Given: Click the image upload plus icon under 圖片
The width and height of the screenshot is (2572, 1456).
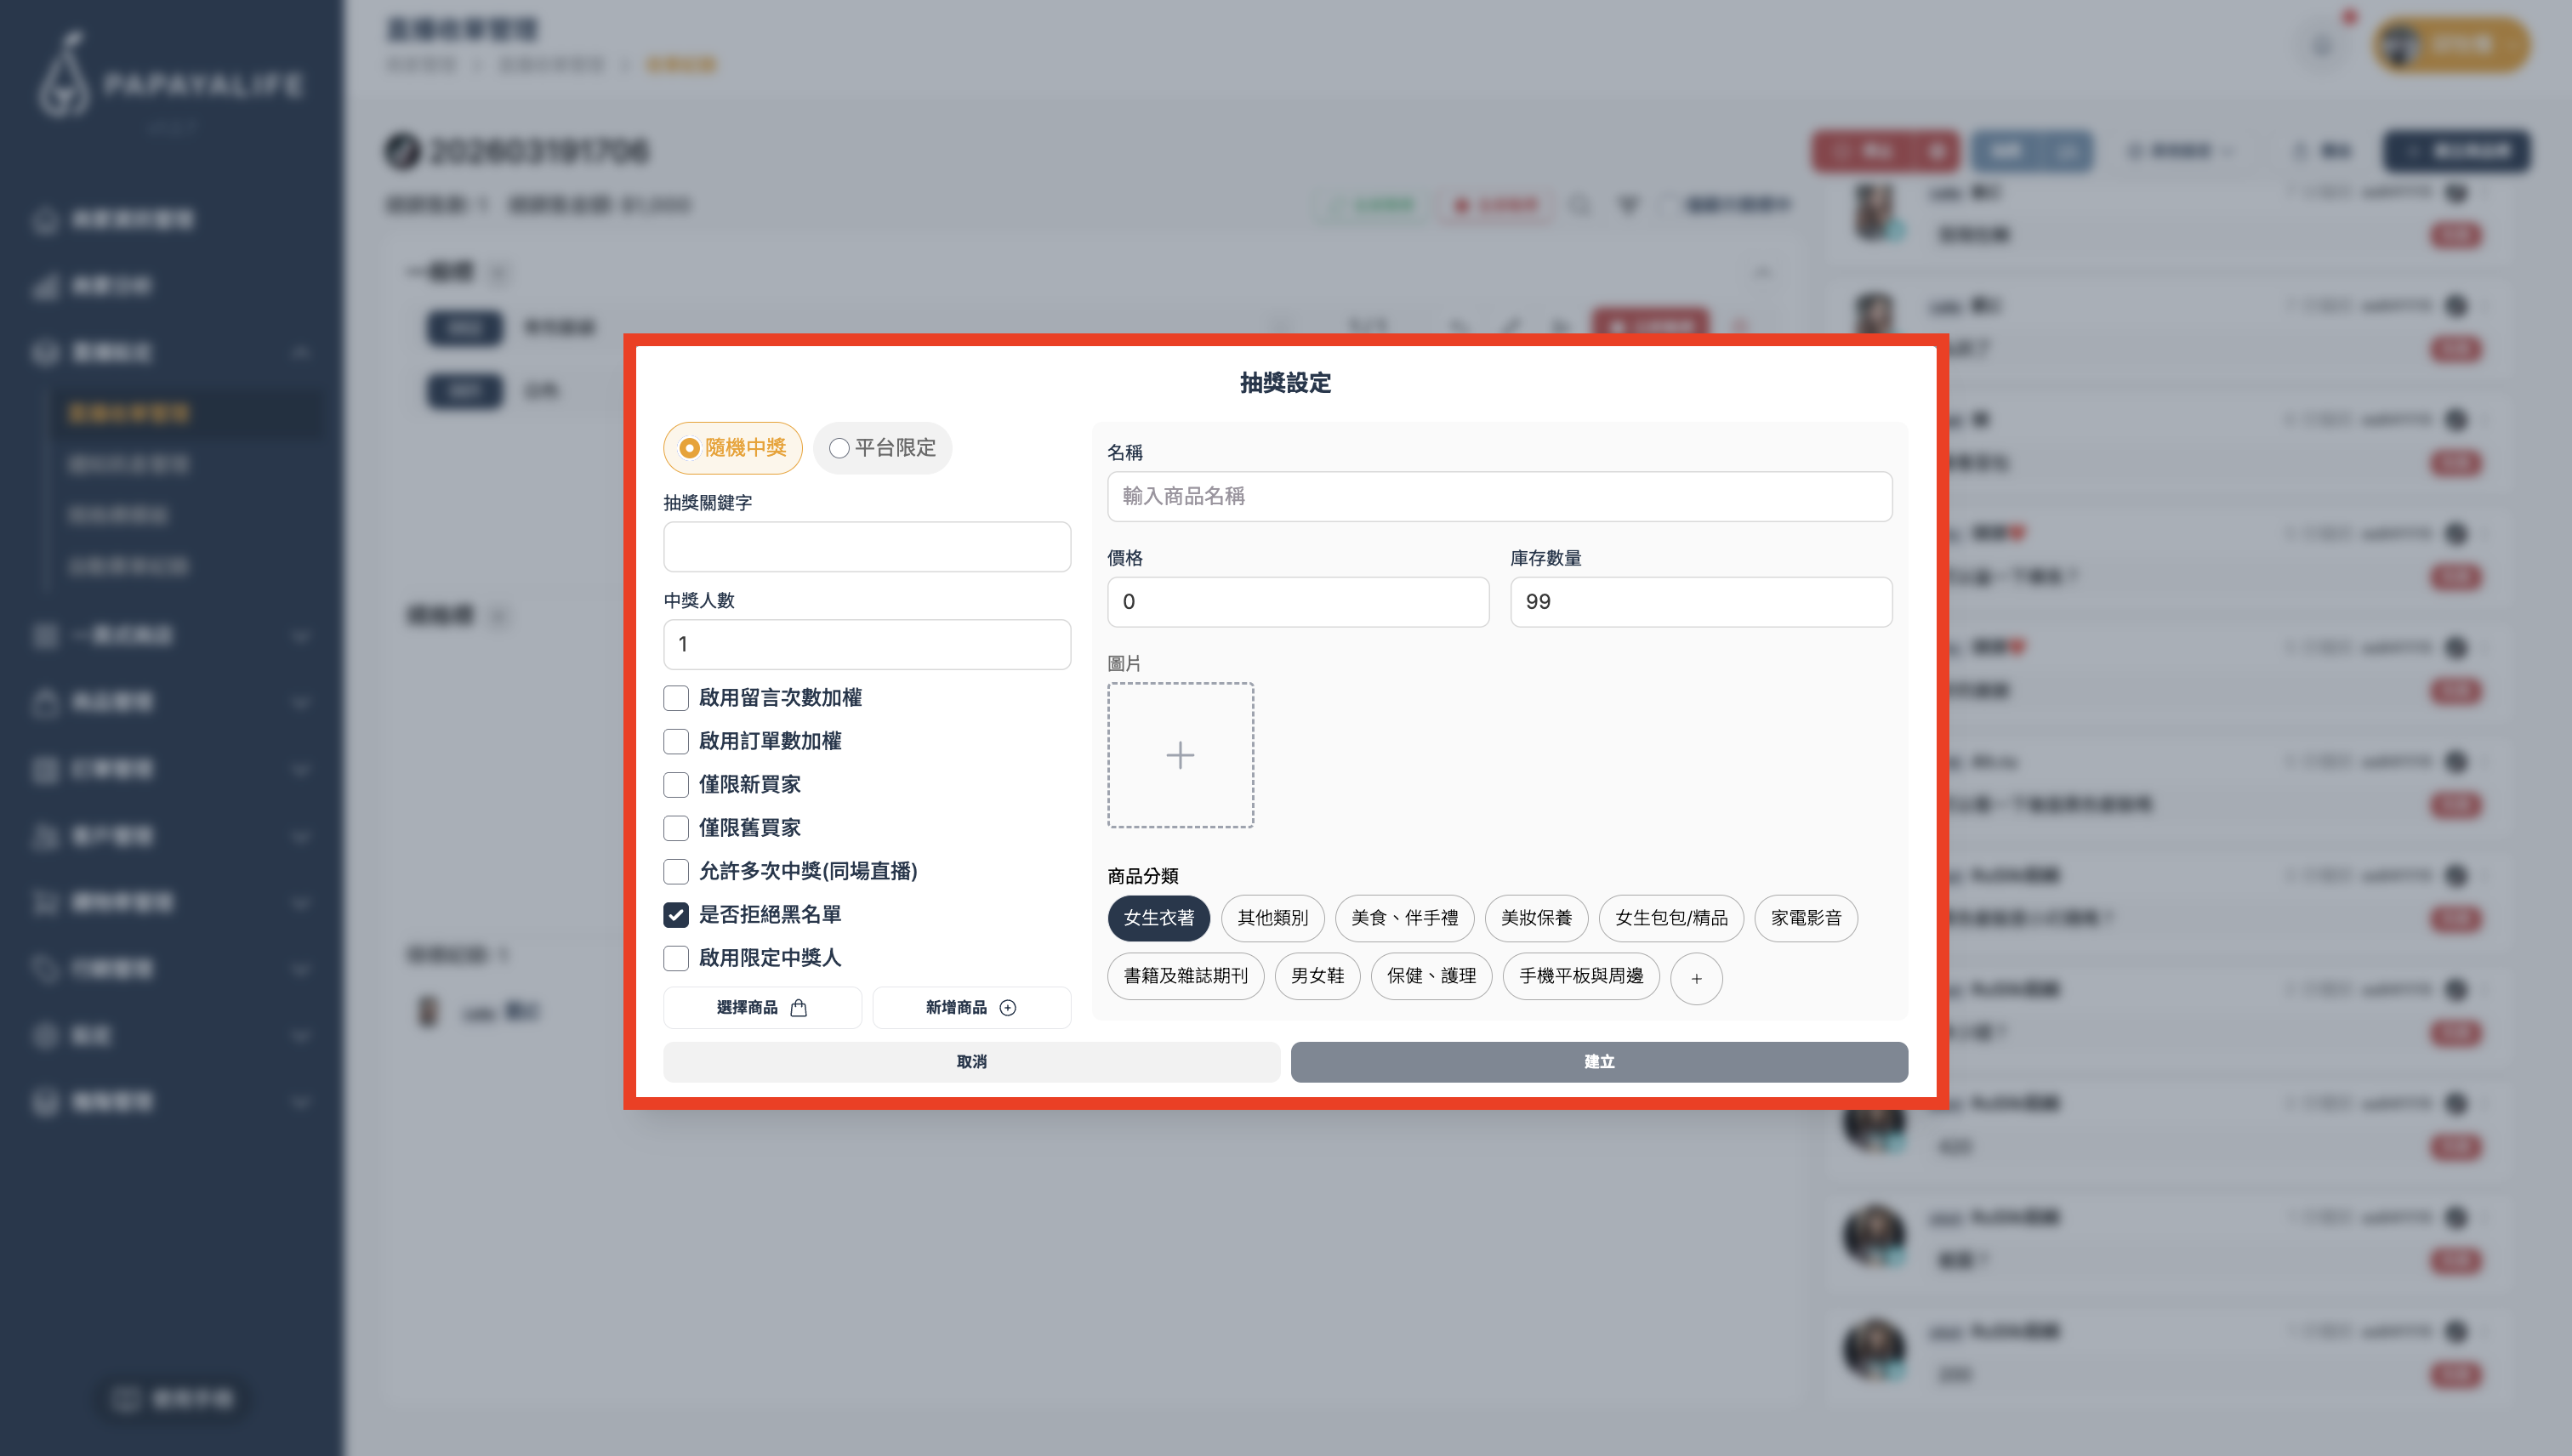Looking at the screenshot, I should click(1180, 756).
